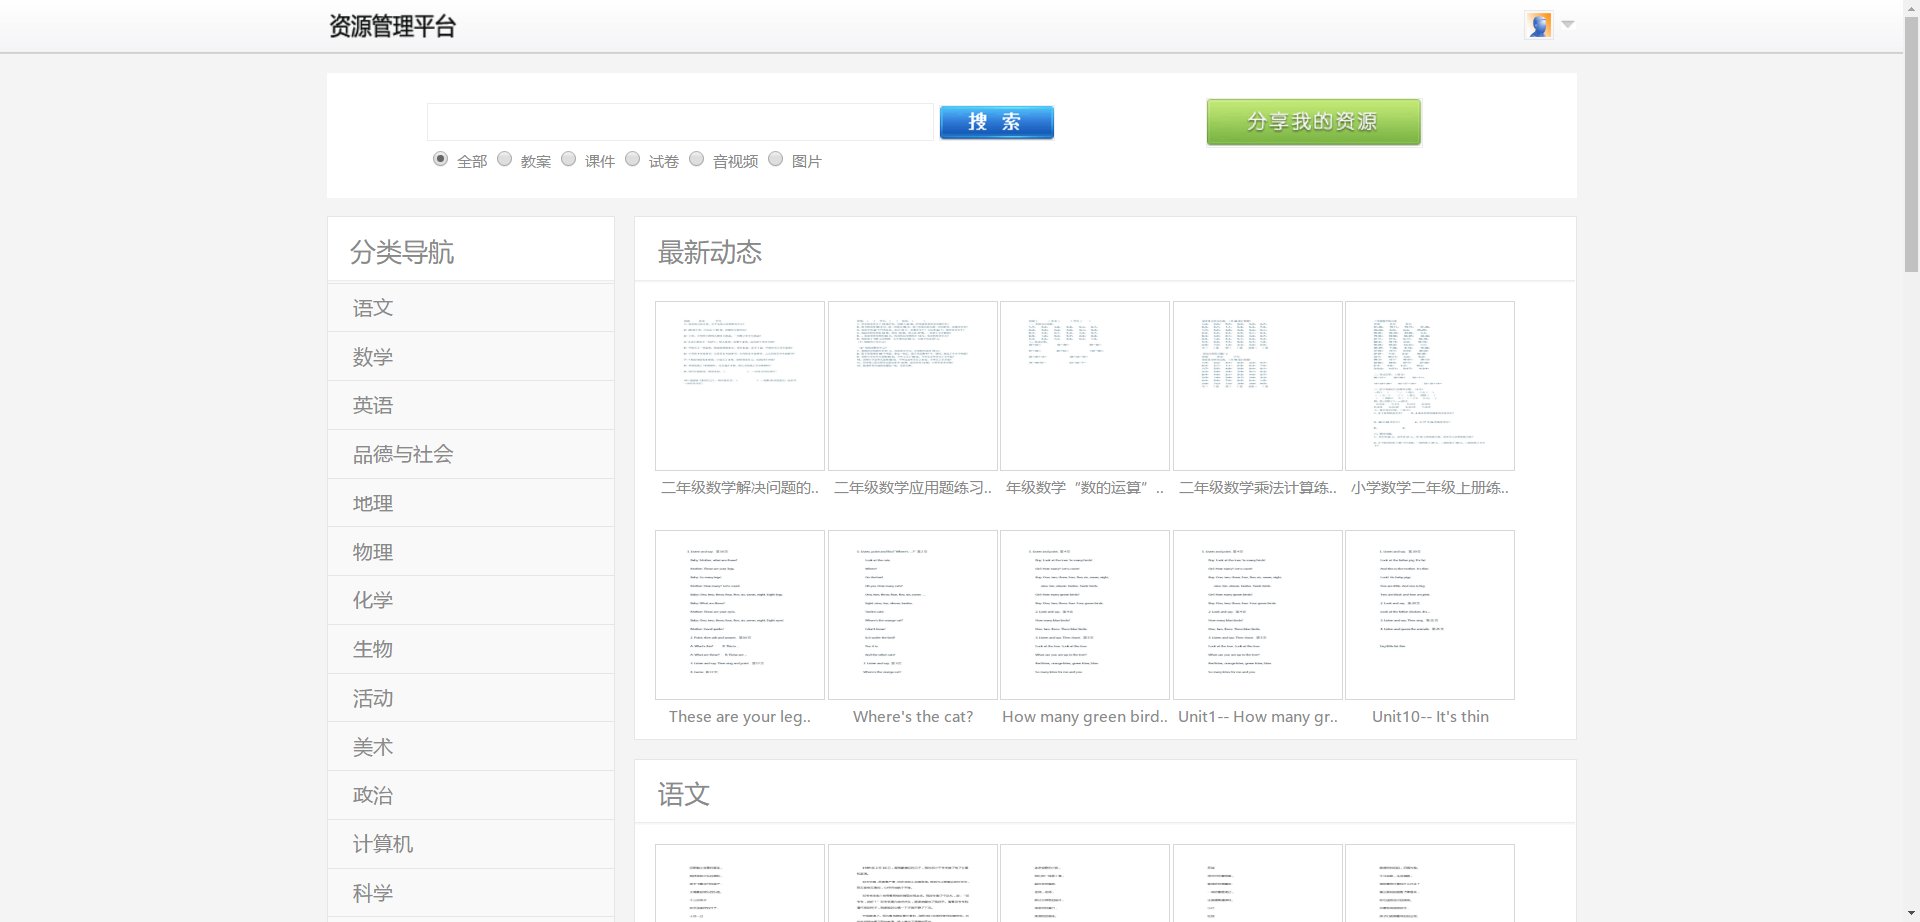This screenshot has height=922, width=1920.
Task: Open the 生物 category
Action: pos(471,650)
